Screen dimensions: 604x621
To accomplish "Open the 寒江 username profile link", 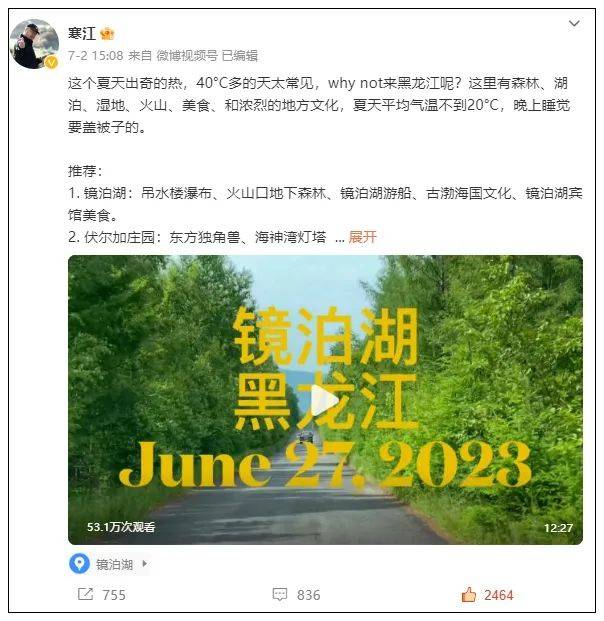I will [x=82, y=34].
